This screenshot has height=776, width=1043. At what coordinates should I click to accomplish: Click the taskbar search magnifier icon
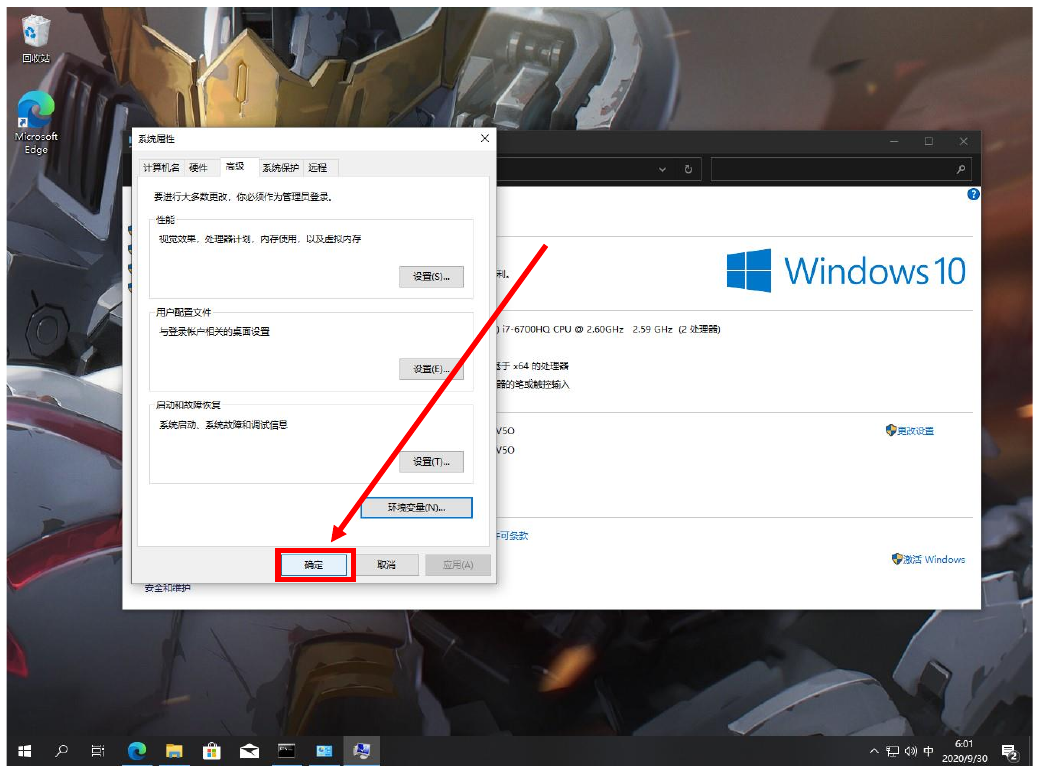[62, 750]
